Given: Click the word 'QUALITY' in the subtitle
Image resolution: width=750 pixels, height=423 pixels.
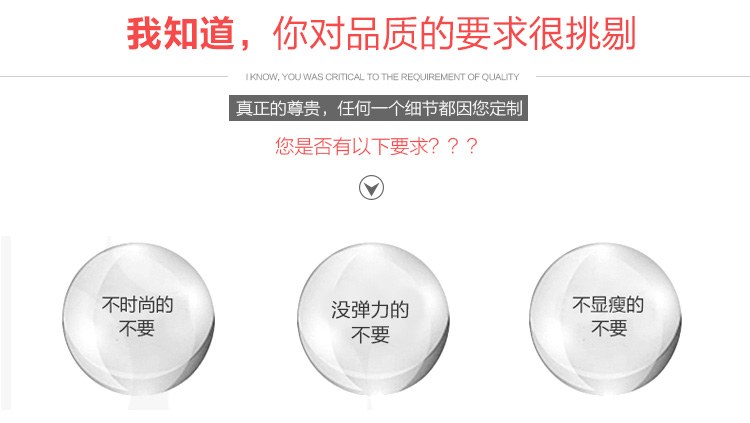Looking at the screenshot, I should [500, 77].
